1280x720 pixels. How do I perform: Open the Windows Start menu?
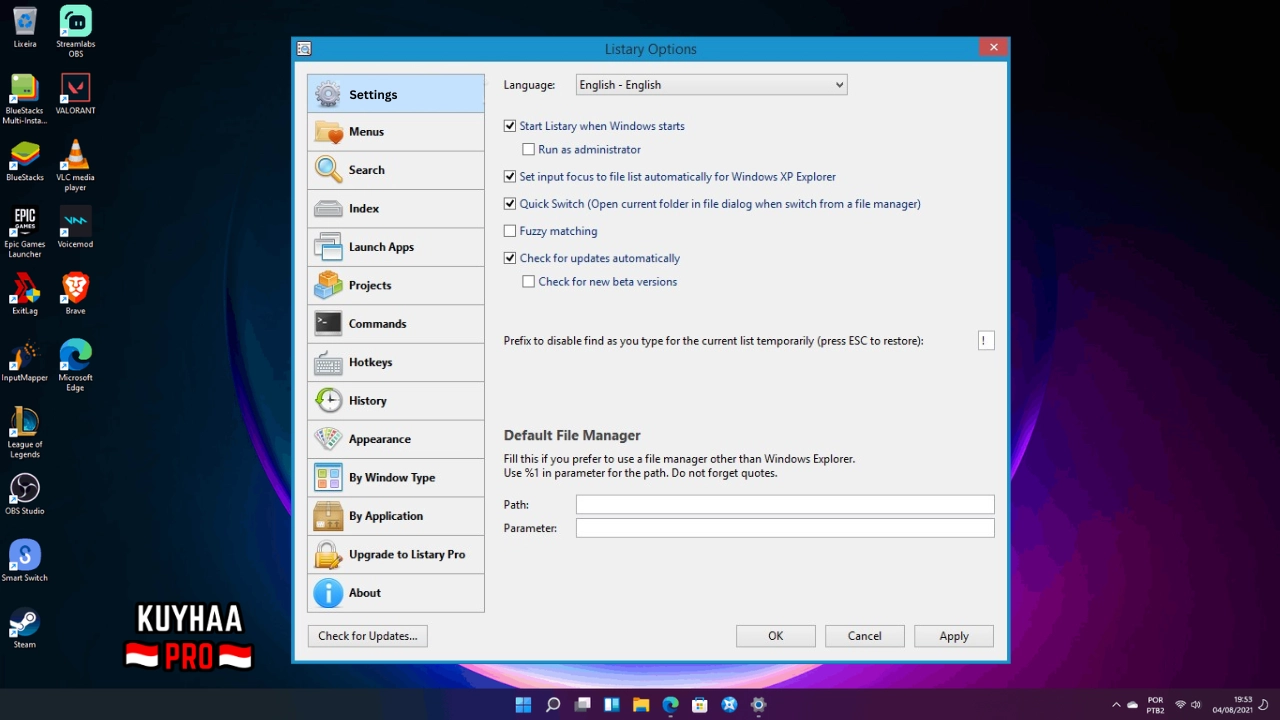tap(523, 705)
